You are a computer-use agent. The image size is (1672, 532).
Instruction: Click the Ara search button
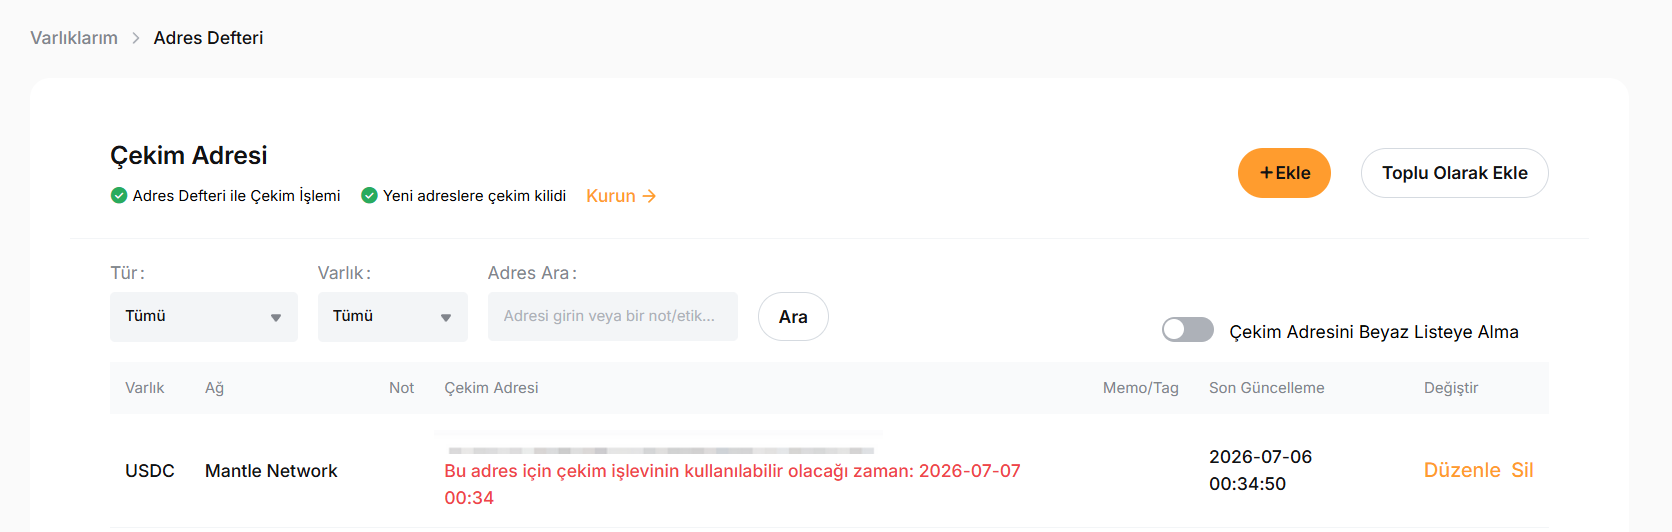793,317
